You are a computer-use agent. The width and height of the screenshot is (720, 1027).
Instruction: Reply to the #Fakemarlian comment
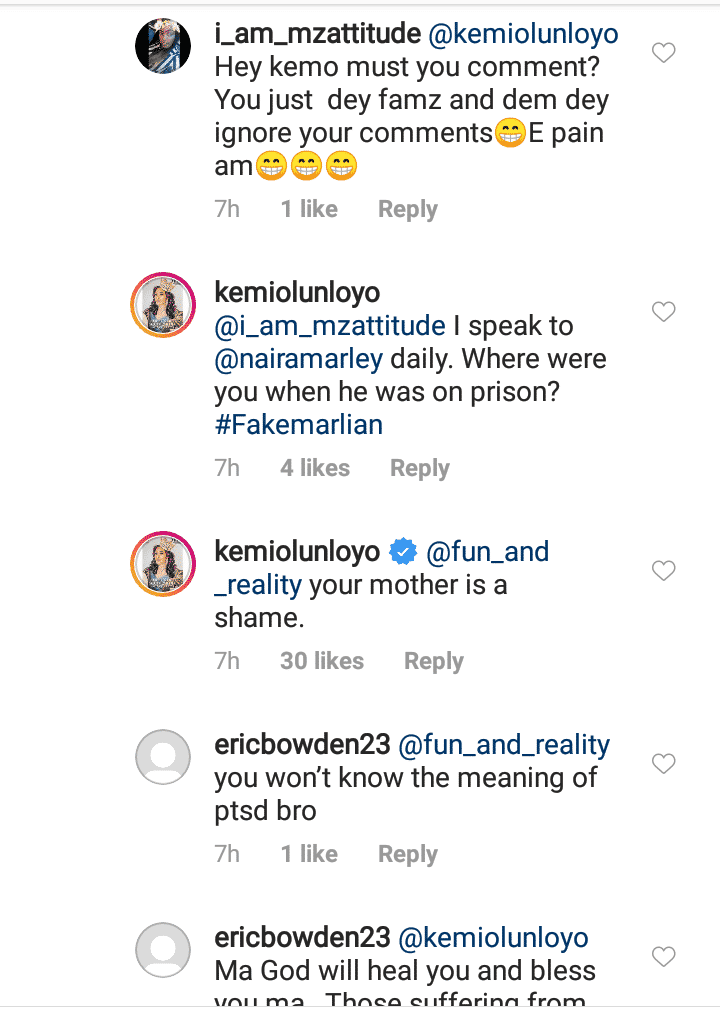tap(419, 468)
